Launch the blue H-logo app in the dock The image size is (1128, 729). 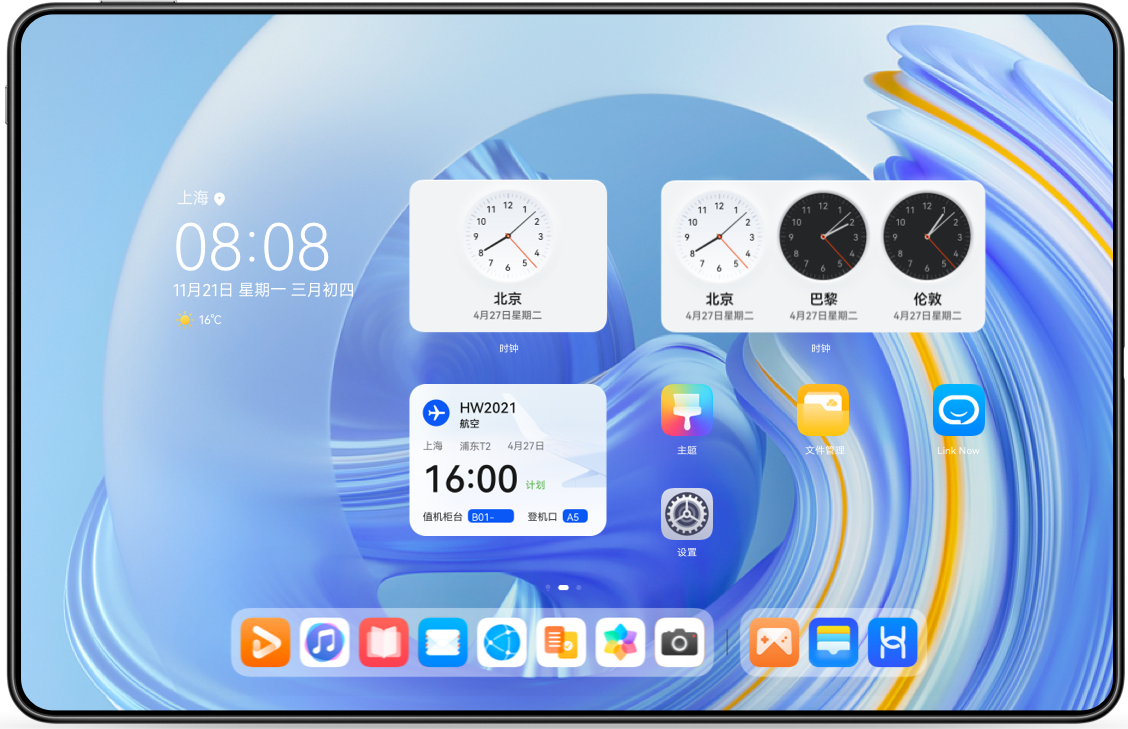pos(893,642)
